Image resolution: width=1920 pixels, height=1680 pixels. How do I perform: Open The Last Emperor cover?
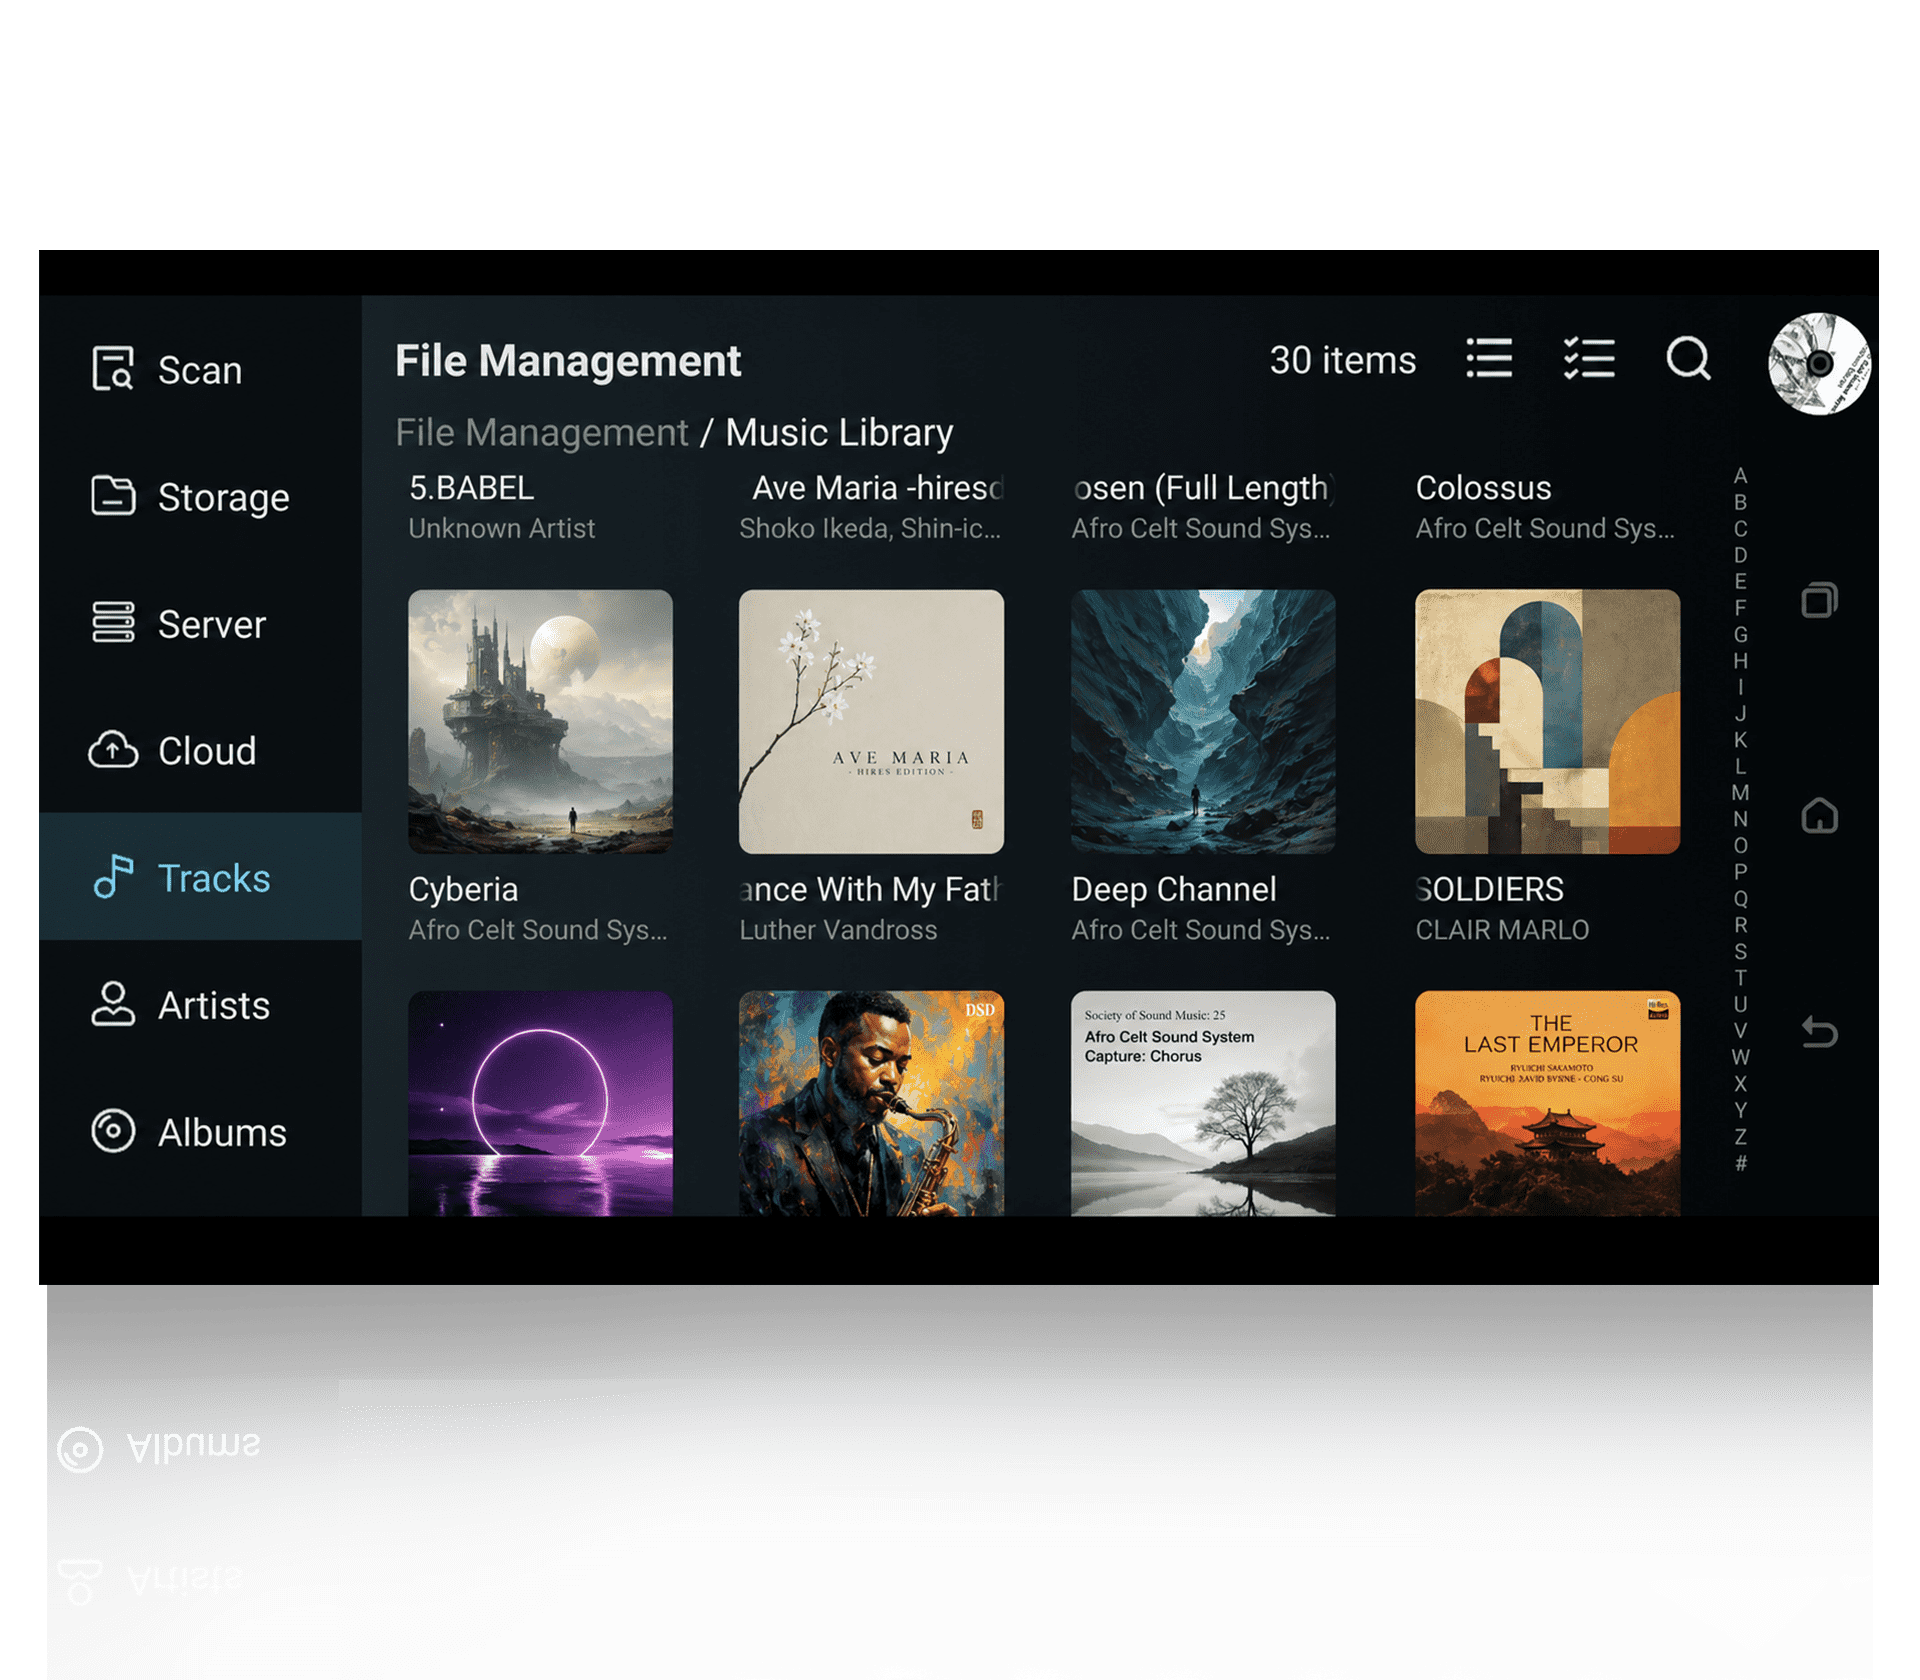point(1547,1103)
